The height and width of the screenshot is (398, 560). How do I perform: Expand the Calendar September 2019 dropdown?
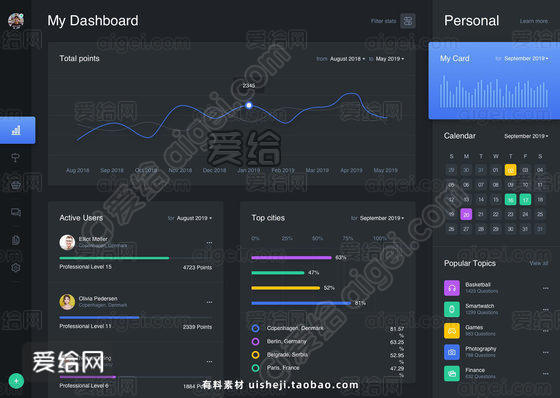pyautogui.click(x=526, y=136)
